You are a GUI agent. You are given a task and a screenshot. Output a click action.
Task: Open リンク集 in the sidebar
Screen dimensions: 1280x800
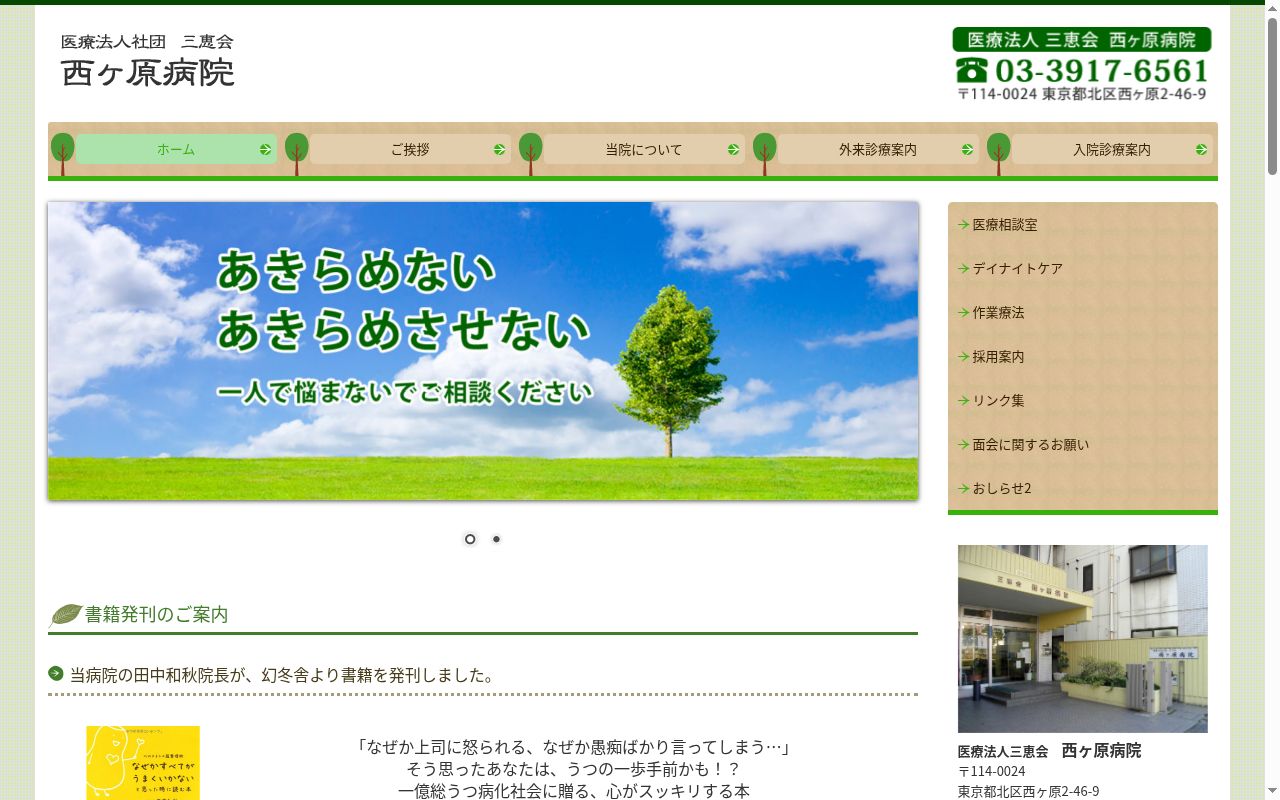point(998,401)
